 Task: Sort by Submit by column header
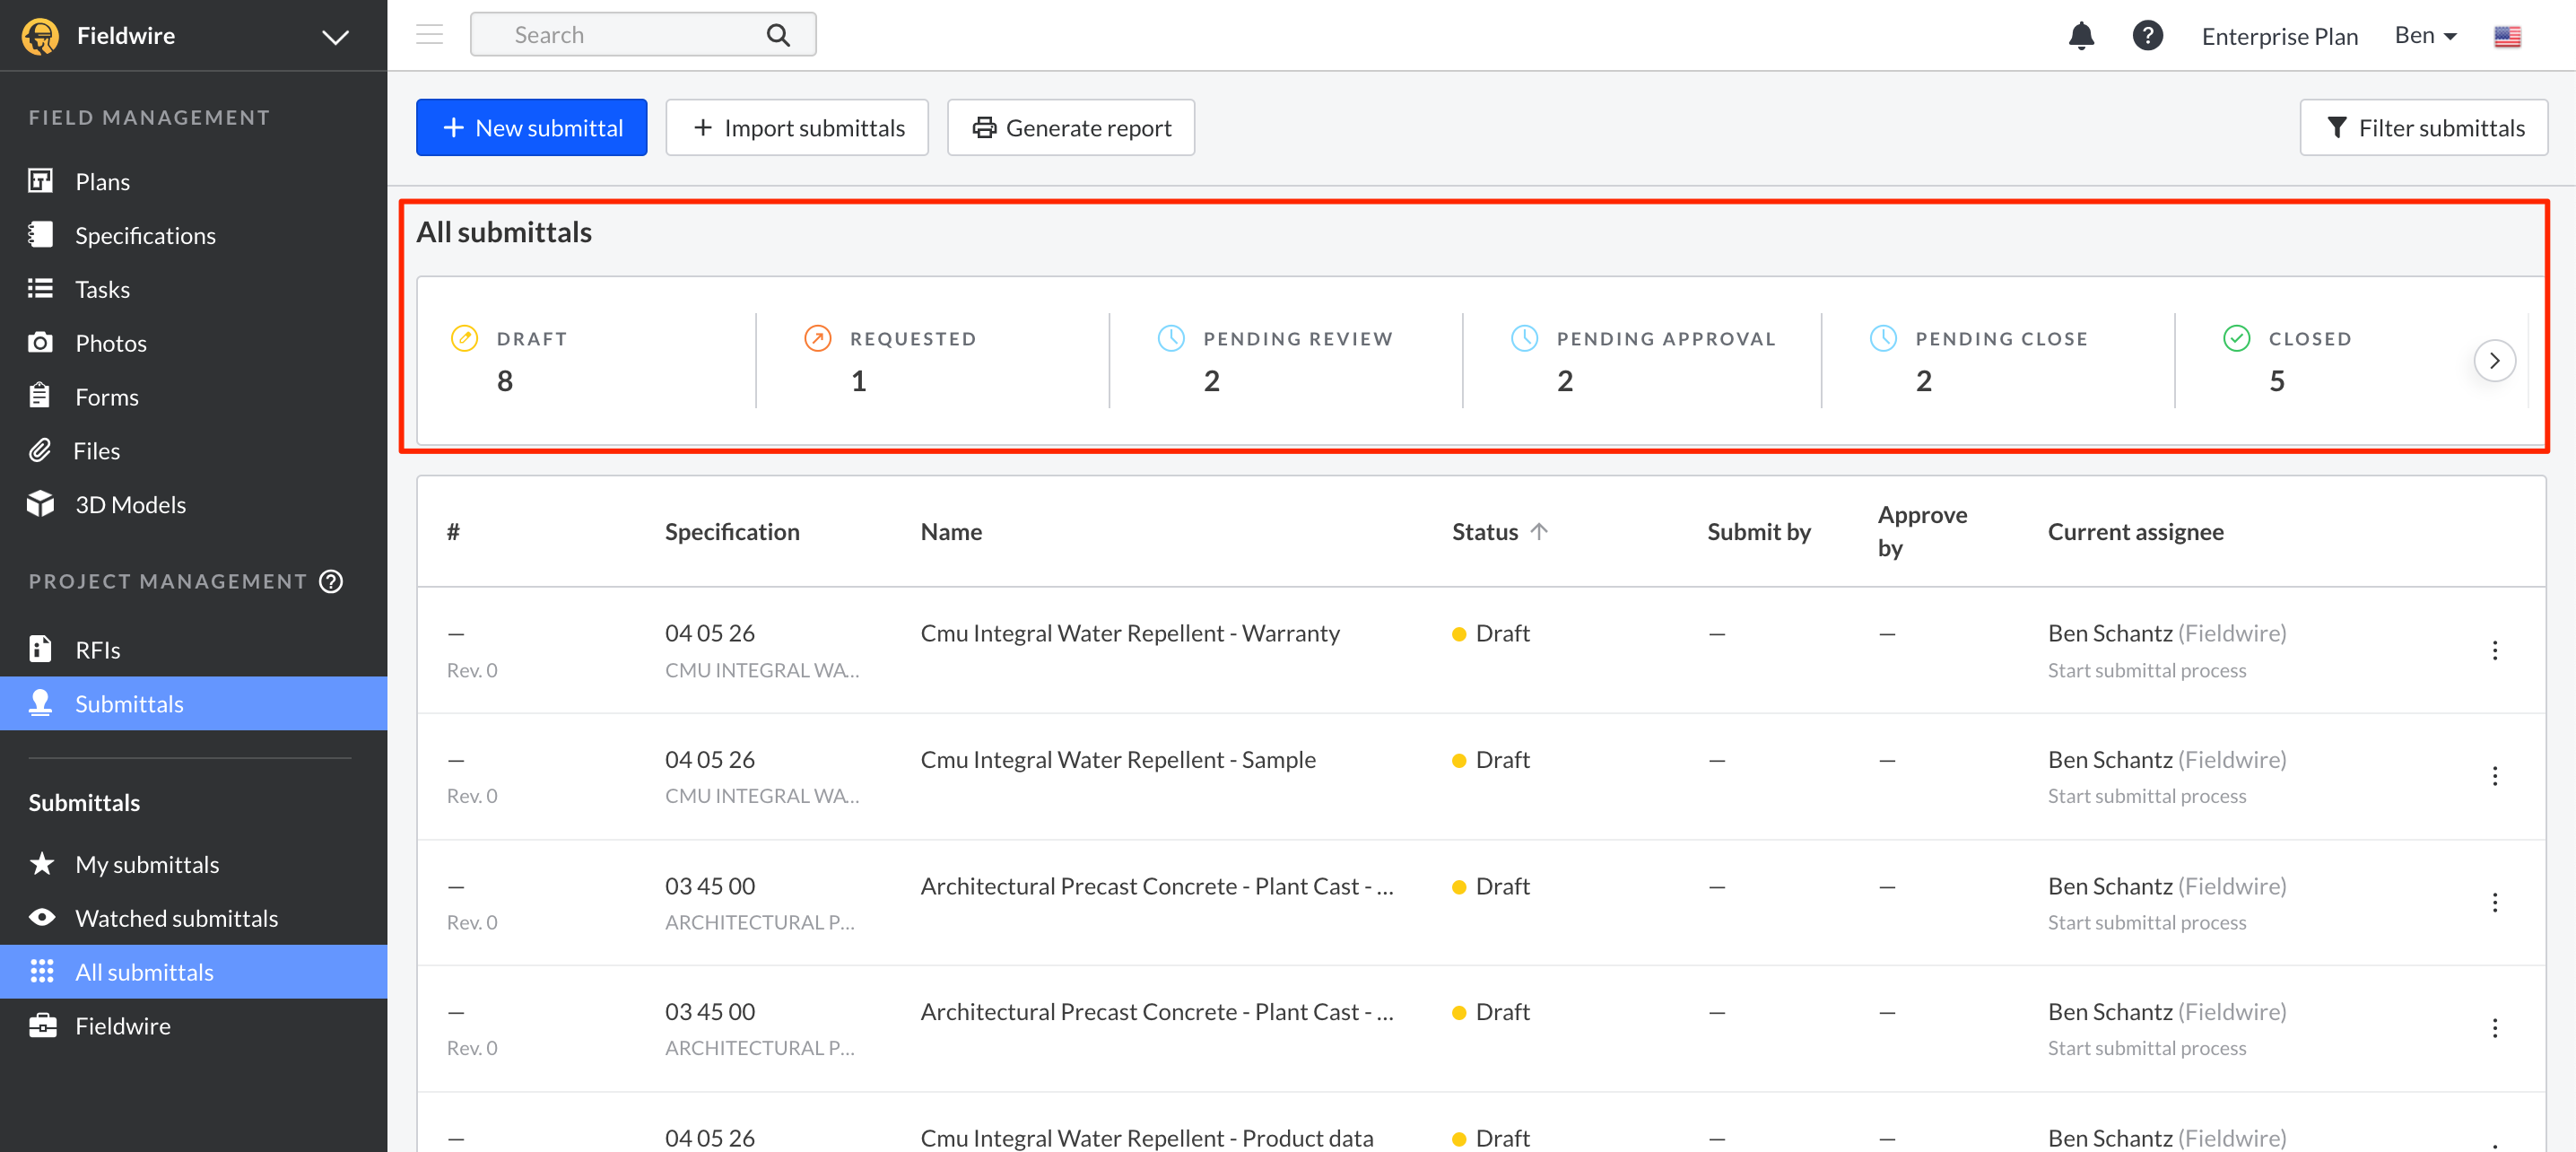point(1759,531)
